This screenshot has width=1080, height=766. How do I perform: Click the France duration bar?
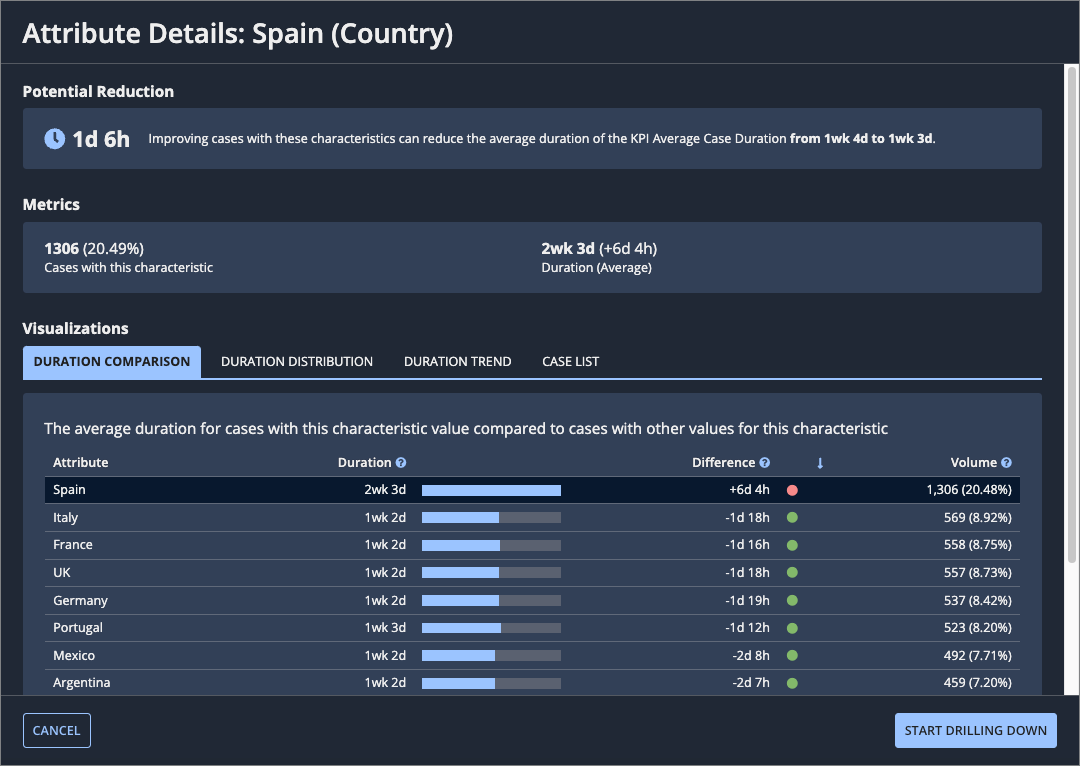[491, 546]
